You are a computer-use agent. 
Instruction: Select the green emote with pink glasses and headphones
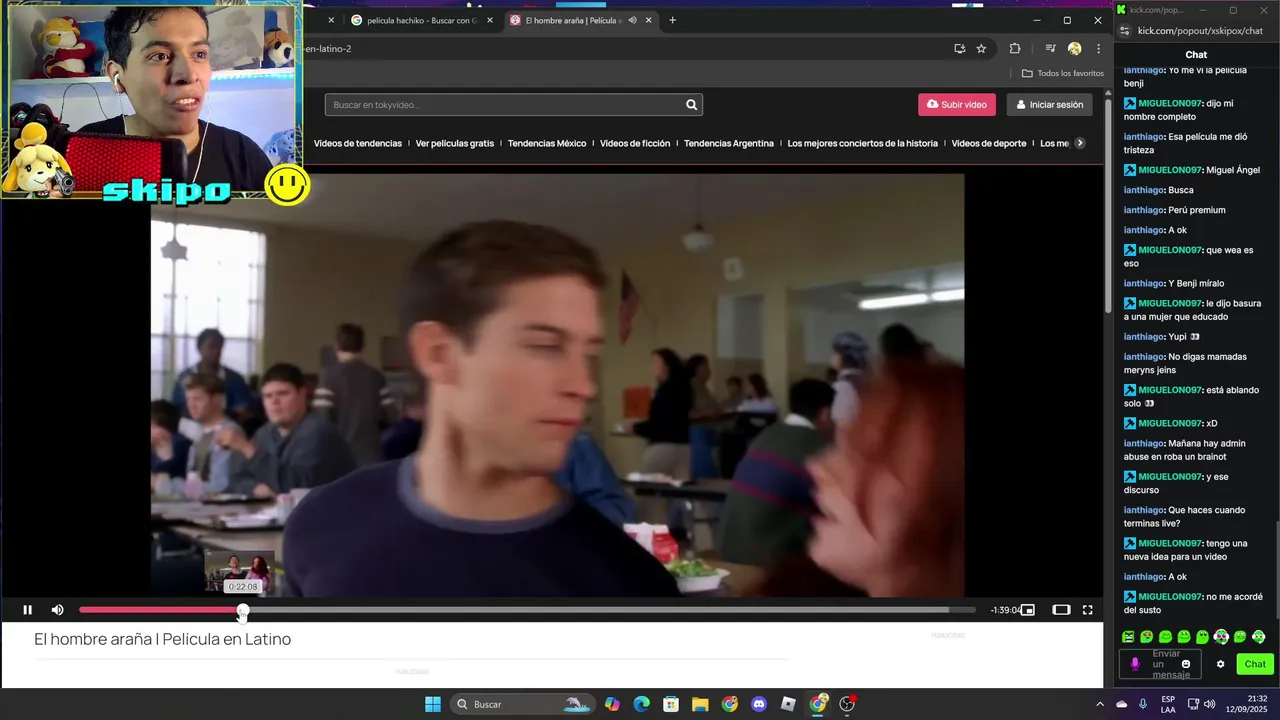click(1221, 637)
